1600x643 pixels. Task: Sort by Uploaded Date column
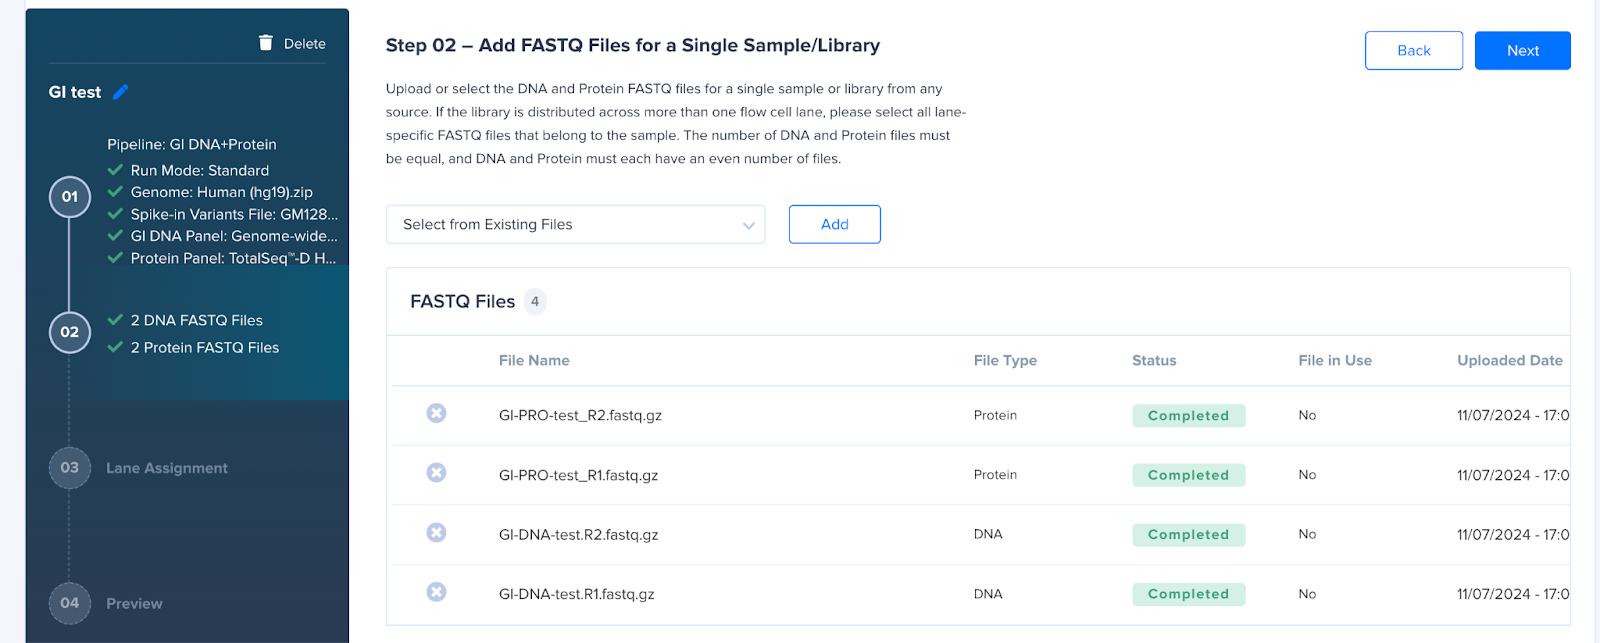[x=1510, y=360]
